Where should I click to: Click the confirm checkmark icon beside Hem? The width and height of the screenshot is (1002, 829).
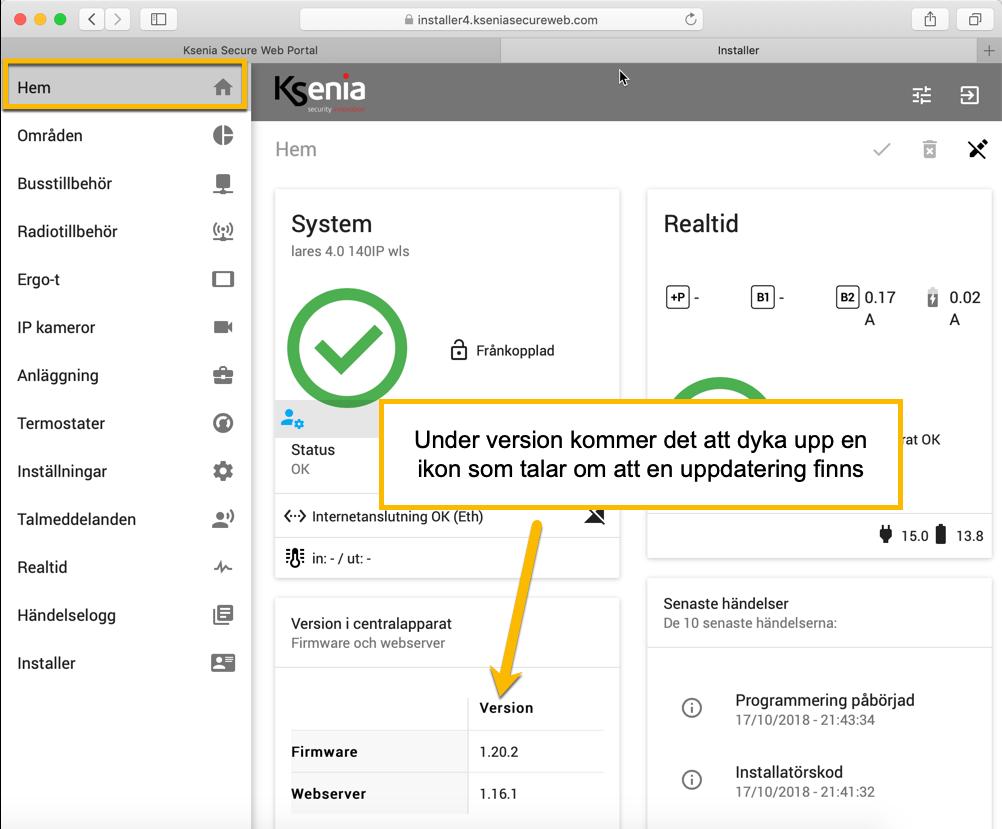[x=882, y=150]
